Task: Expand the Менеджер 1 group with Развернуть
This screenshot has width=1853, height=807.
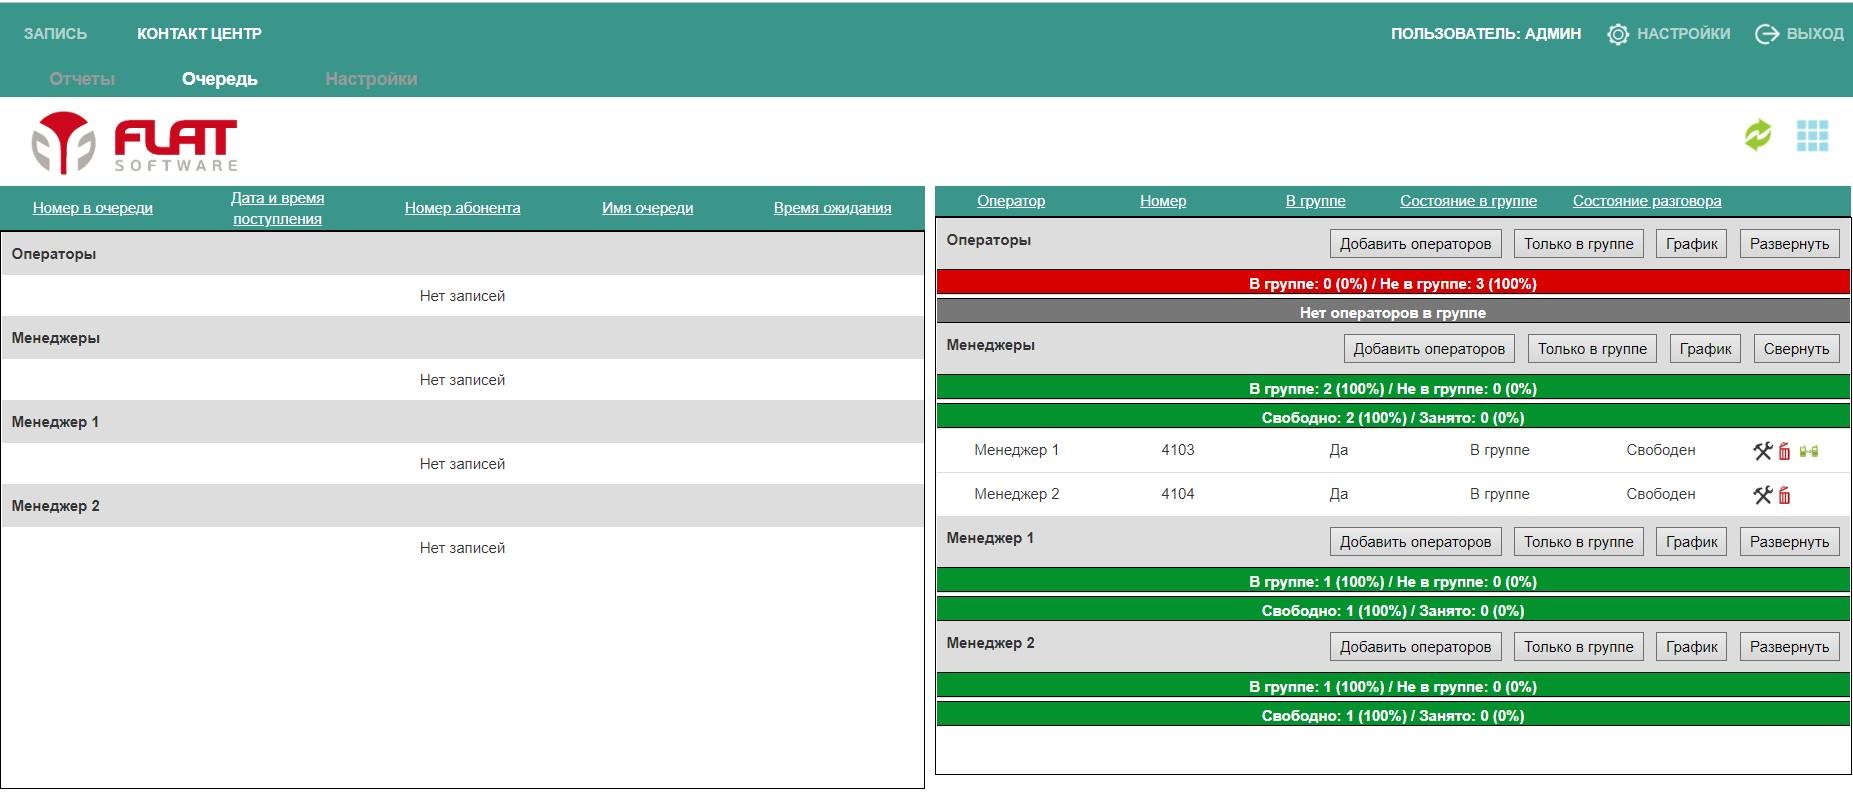Action: 1789,542
